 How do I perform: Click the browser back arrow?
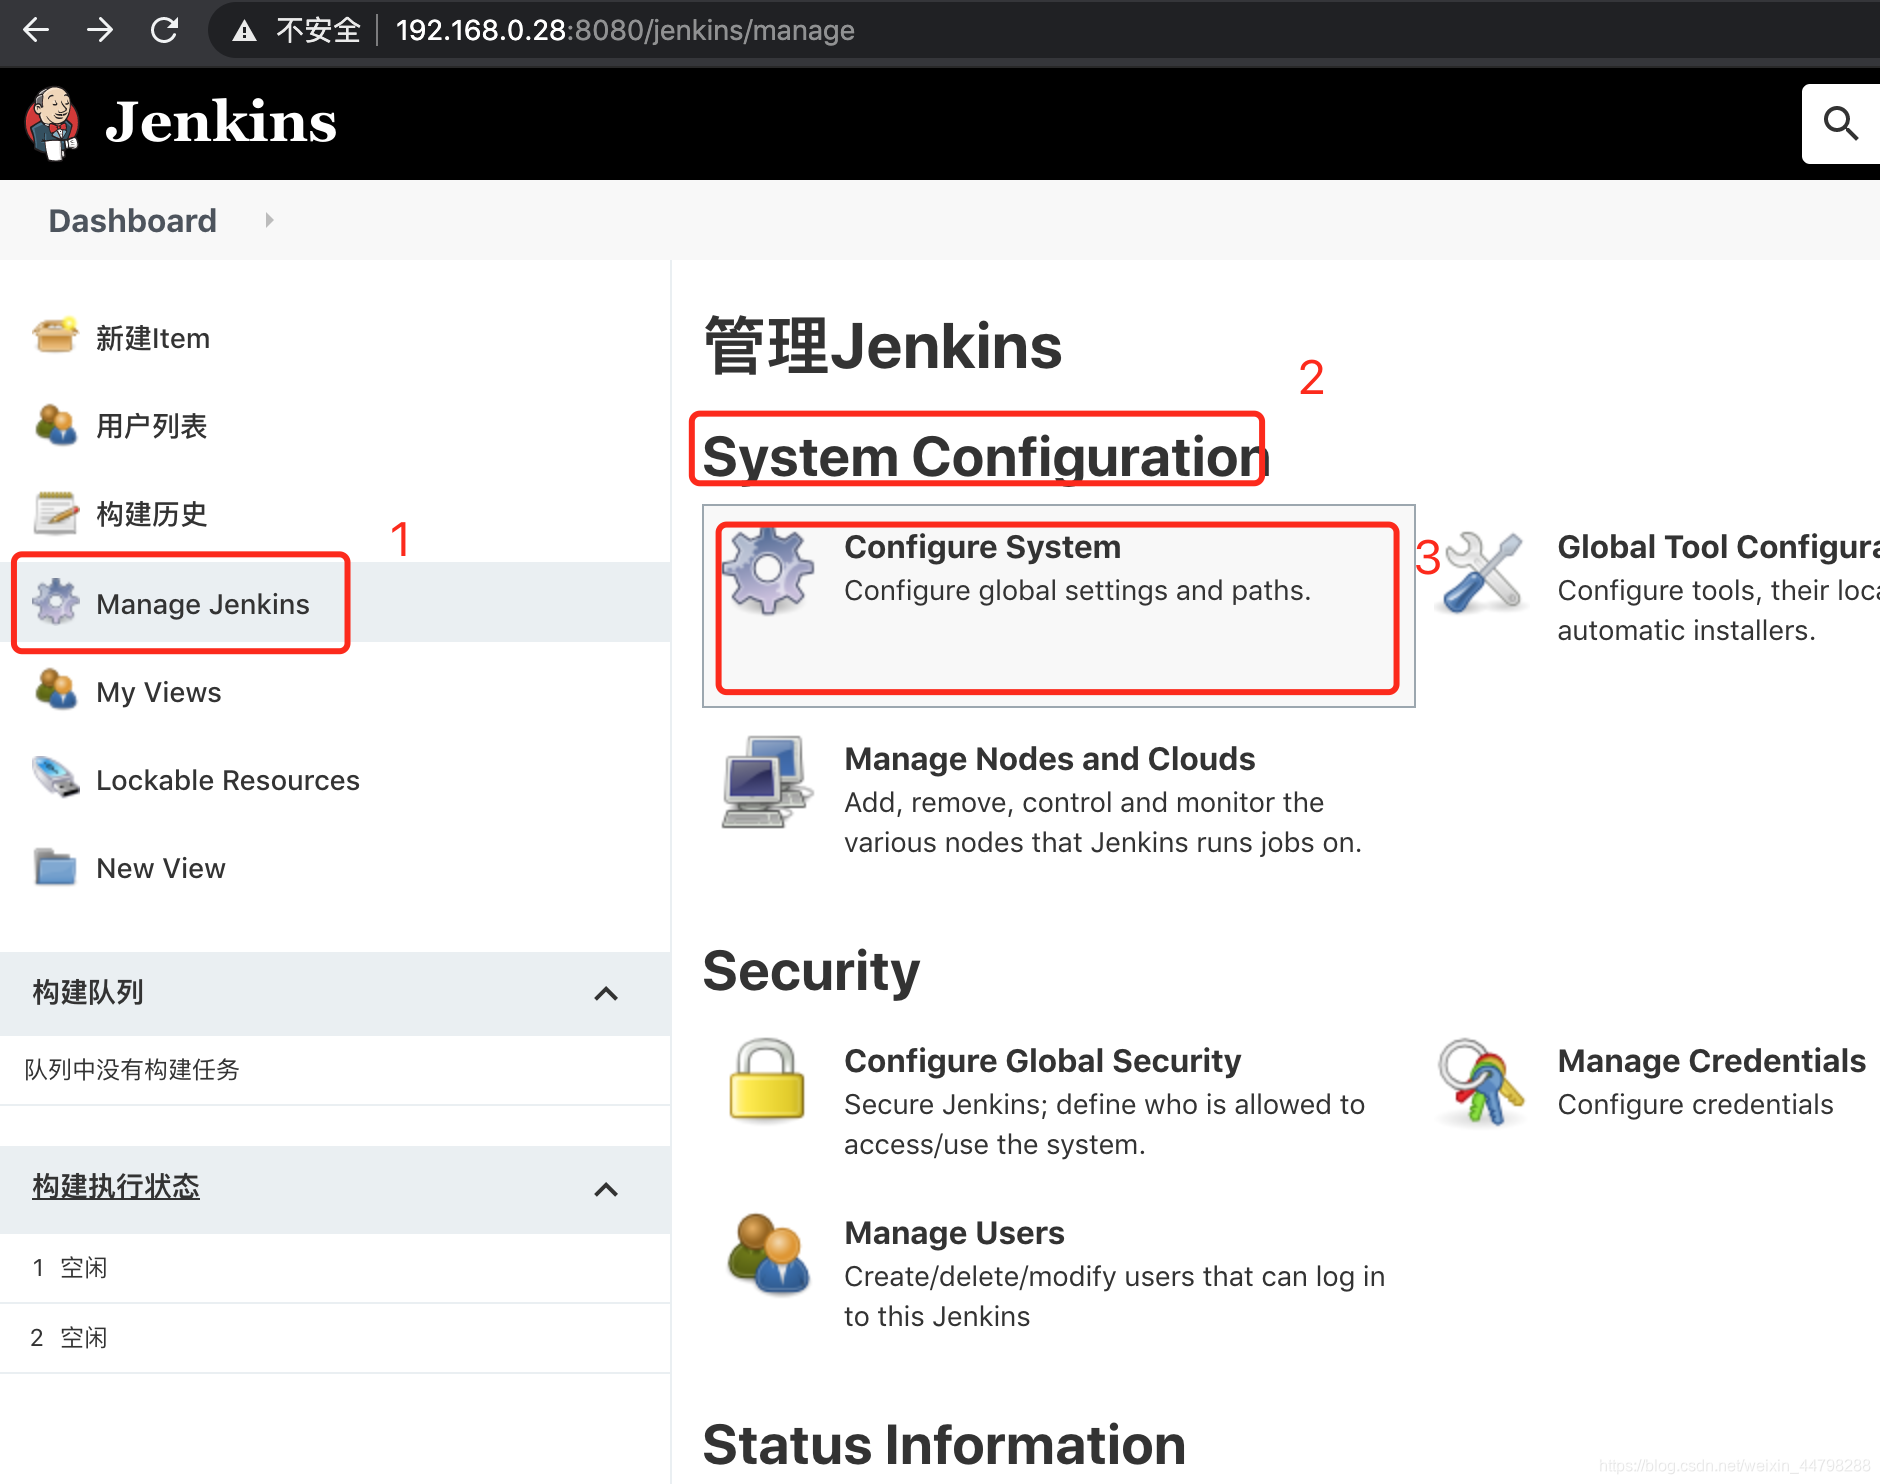coord(36,30)
